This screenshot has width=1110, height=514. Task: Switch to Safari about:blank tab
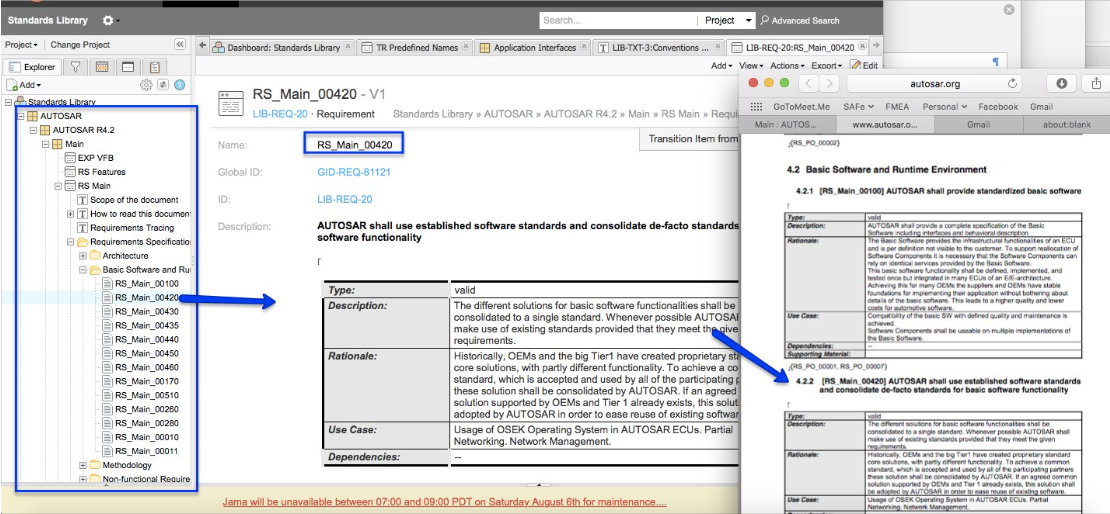coord(1067,125)
